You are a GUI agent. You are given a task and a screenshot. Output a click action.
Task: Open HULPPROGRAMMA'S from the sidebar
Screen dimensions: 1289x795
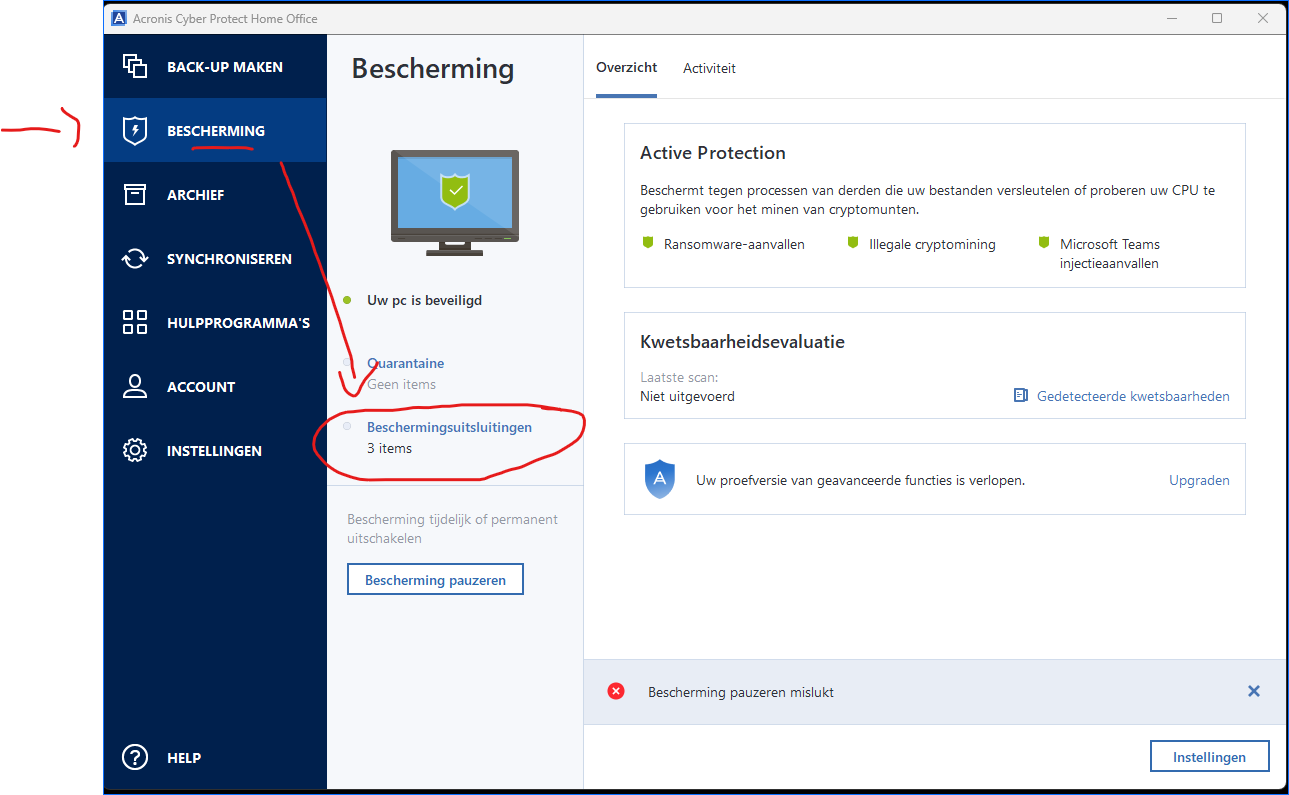tap(215, 323)
